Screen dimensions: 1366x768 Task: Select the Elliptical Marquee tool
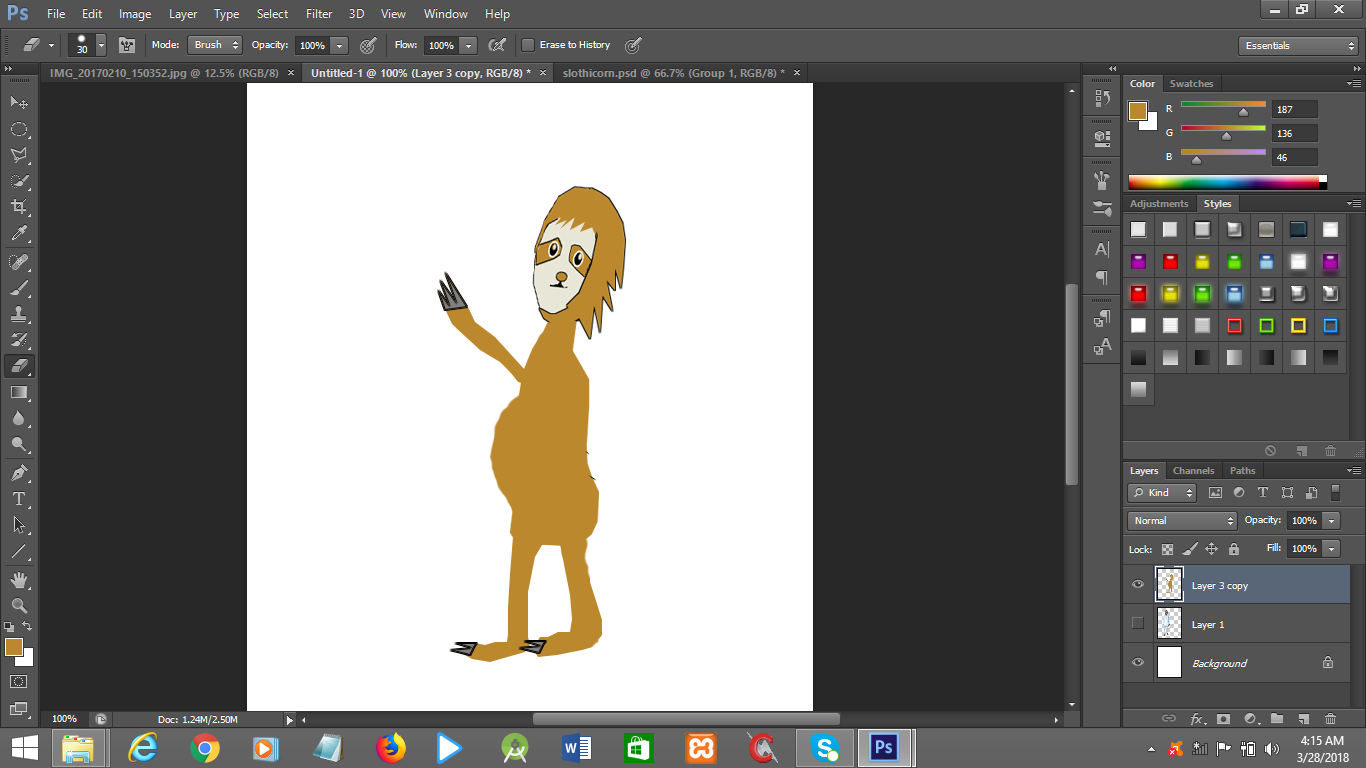(x=19, y=129)
